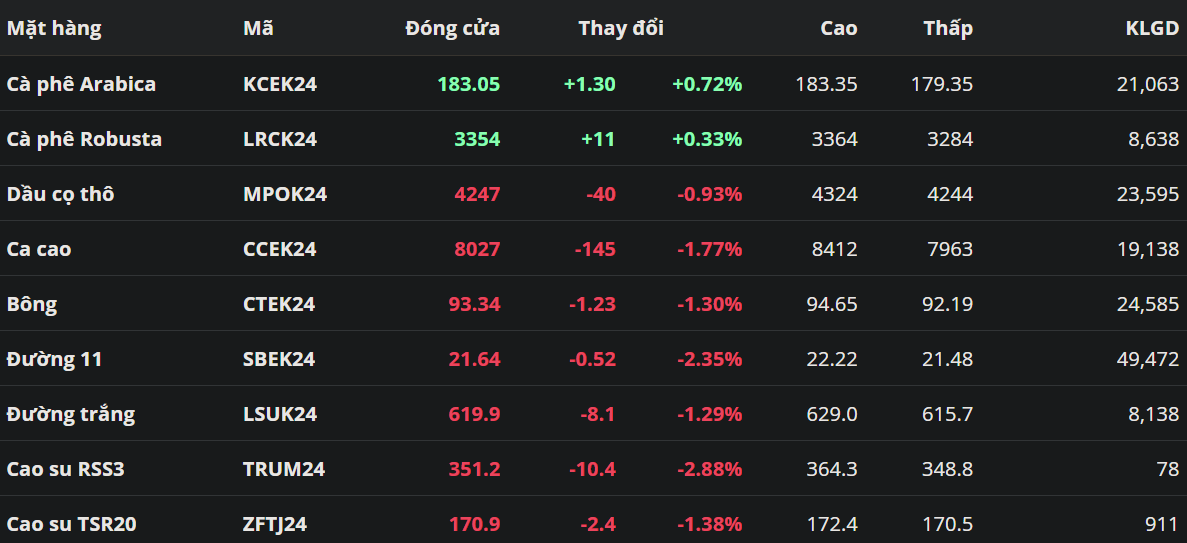Viewport: 1187px width, 543px height.
Task: Open the Cà phê Arabica row
Action: point(81,84)
